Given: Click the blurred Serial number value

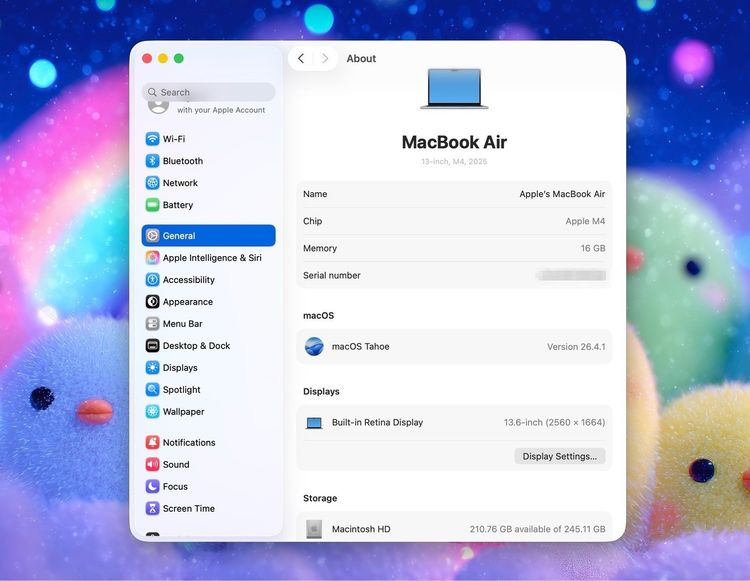Looking at the screenshot, I should [x=572, y=275].
